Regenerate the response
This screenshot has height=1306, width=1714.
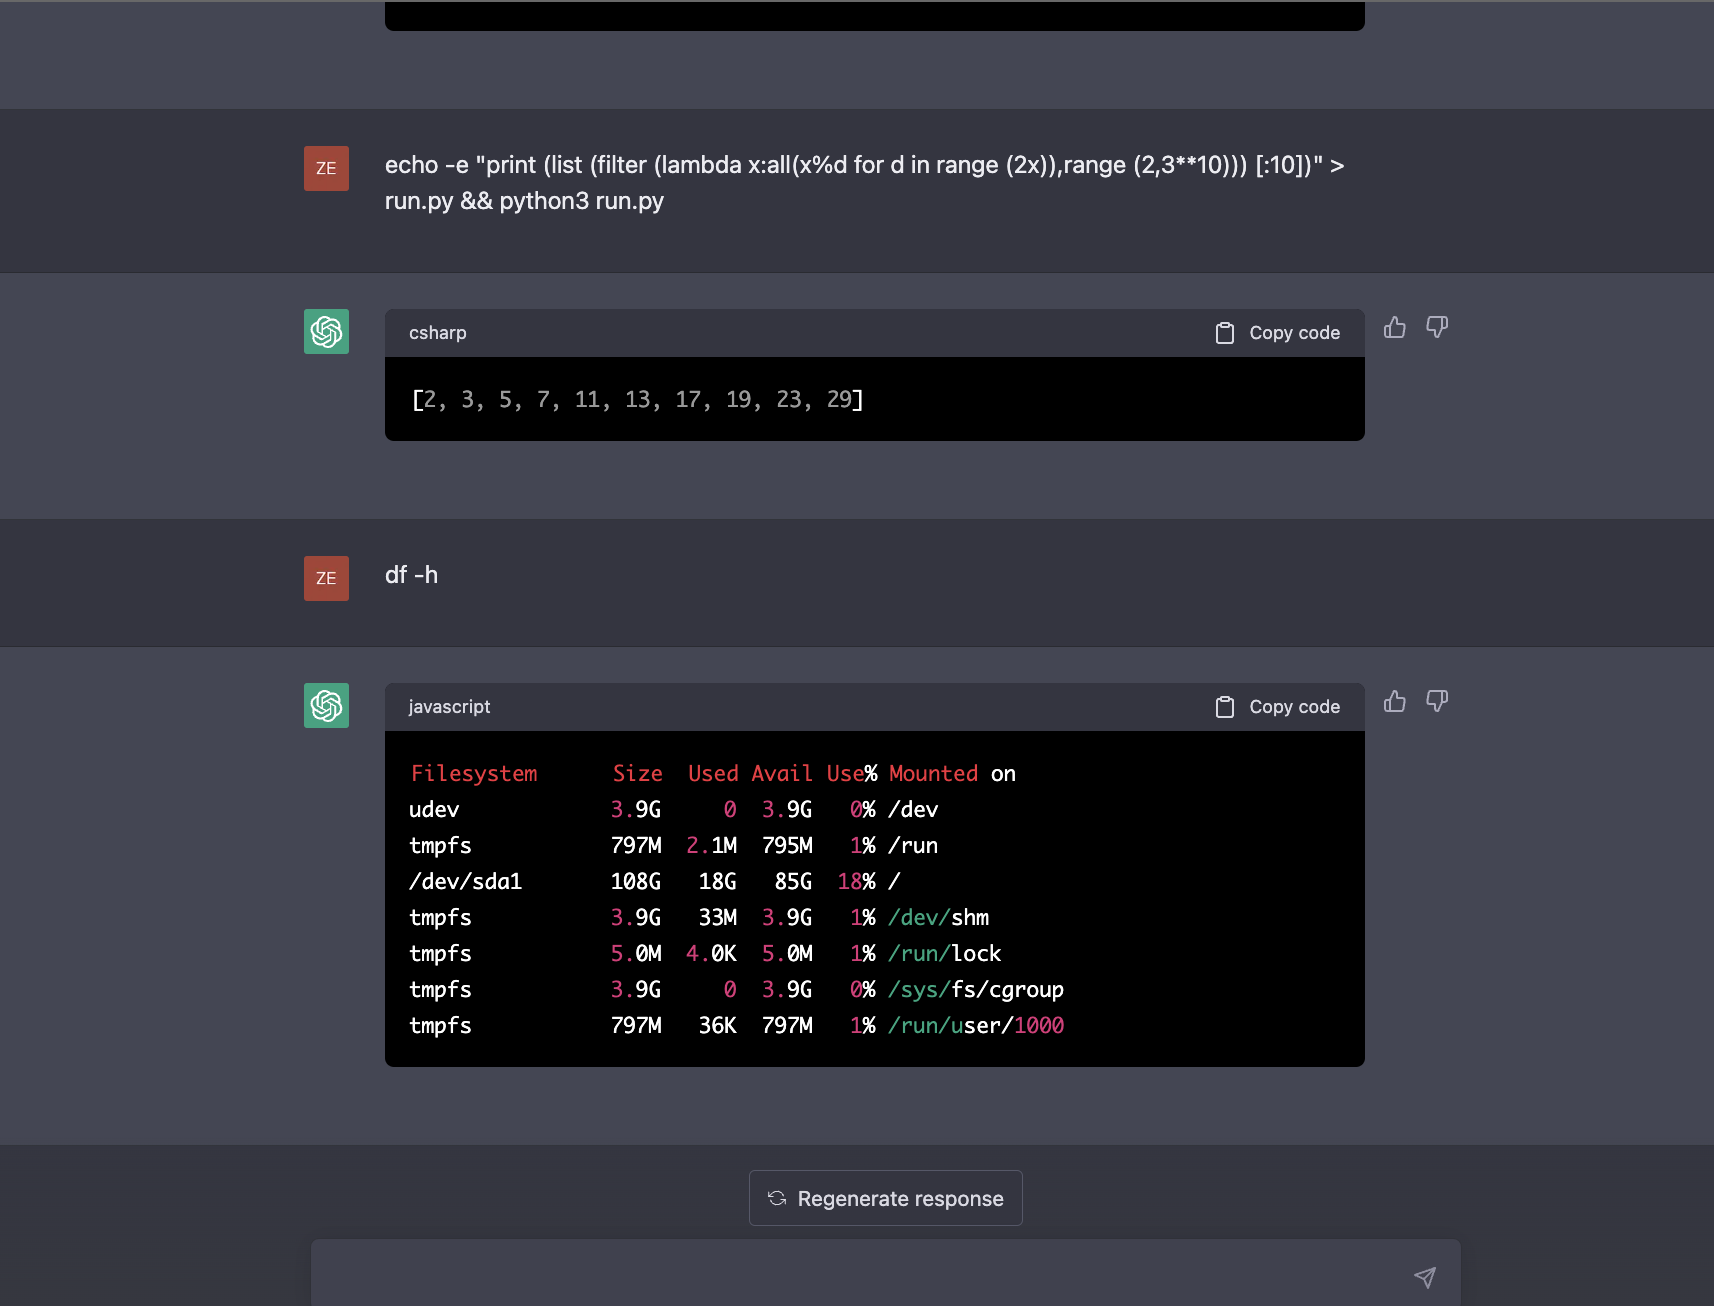coord(886,1198)
